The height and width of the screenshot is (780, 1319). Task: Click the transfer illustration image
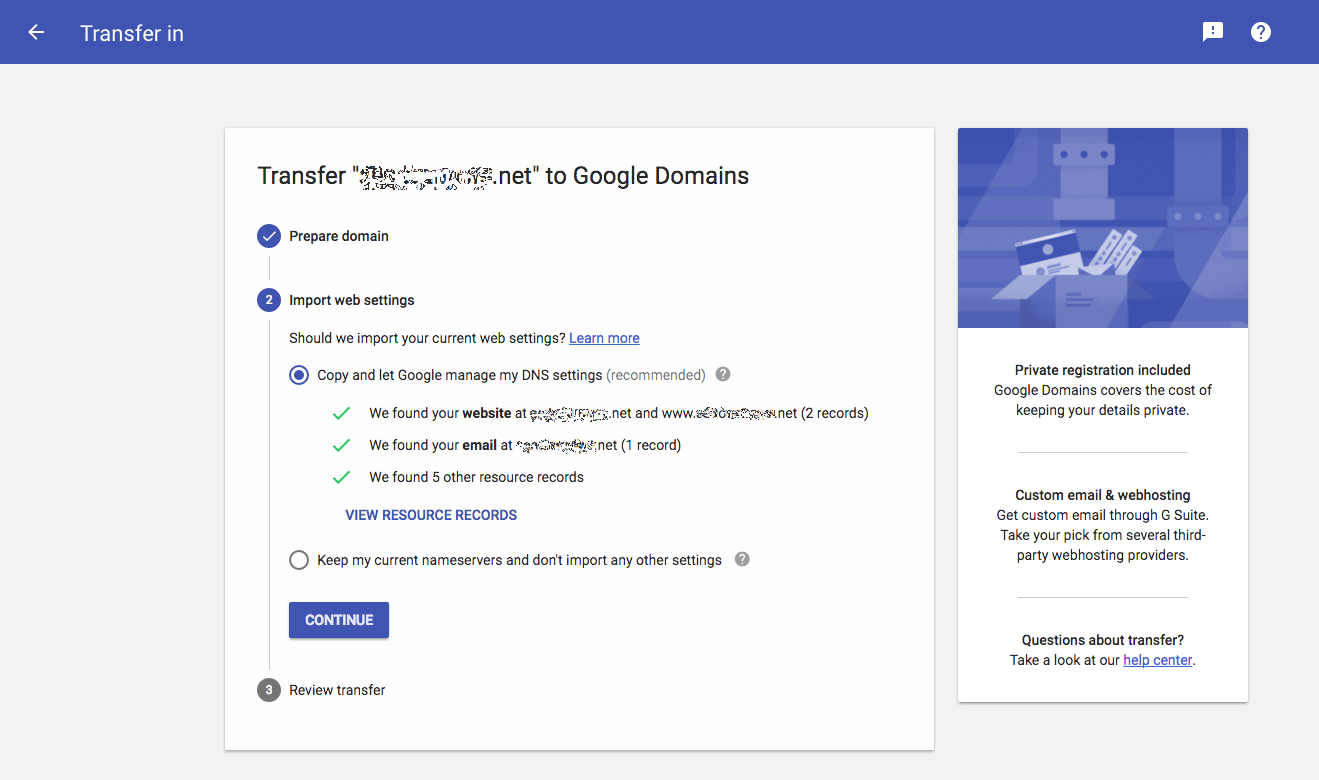click(1103, 228)
